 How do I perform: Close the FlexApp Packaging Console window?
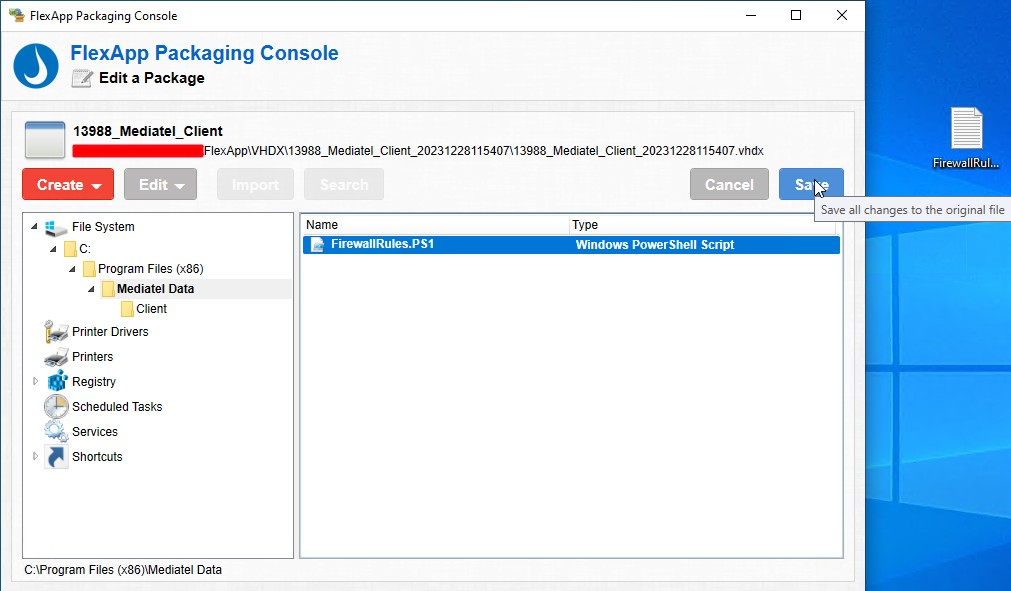842,15
